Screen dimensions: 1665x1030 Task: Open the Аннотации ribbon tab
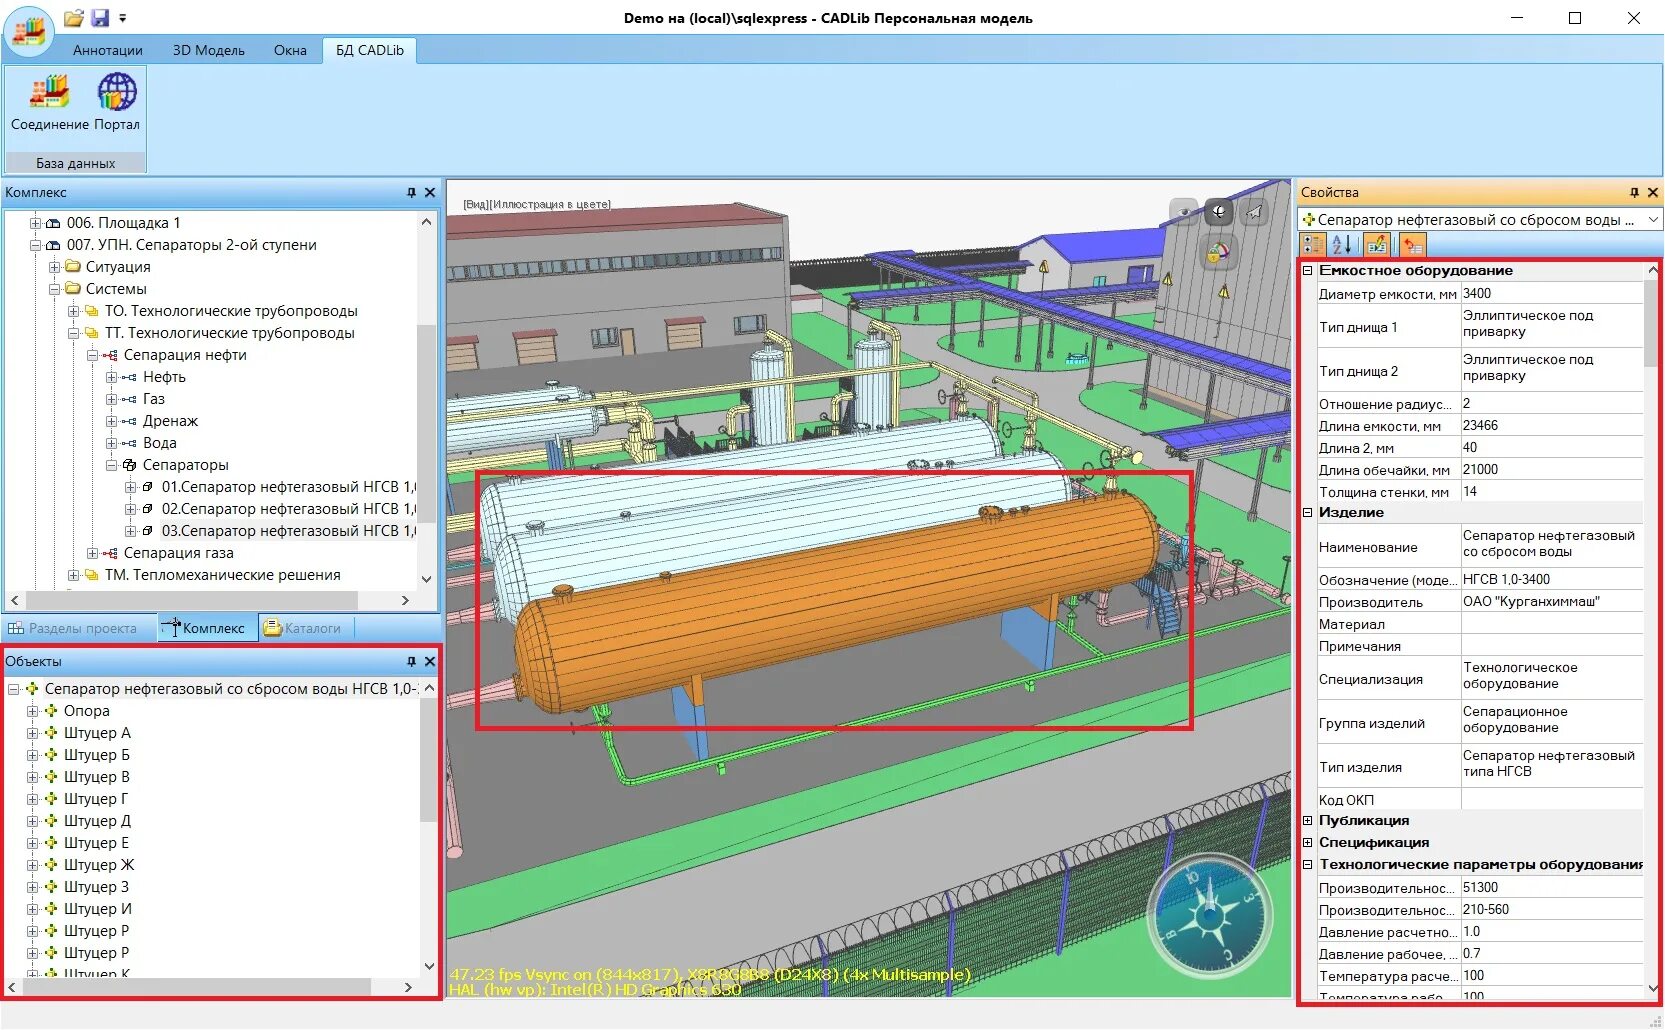point(108,50)
